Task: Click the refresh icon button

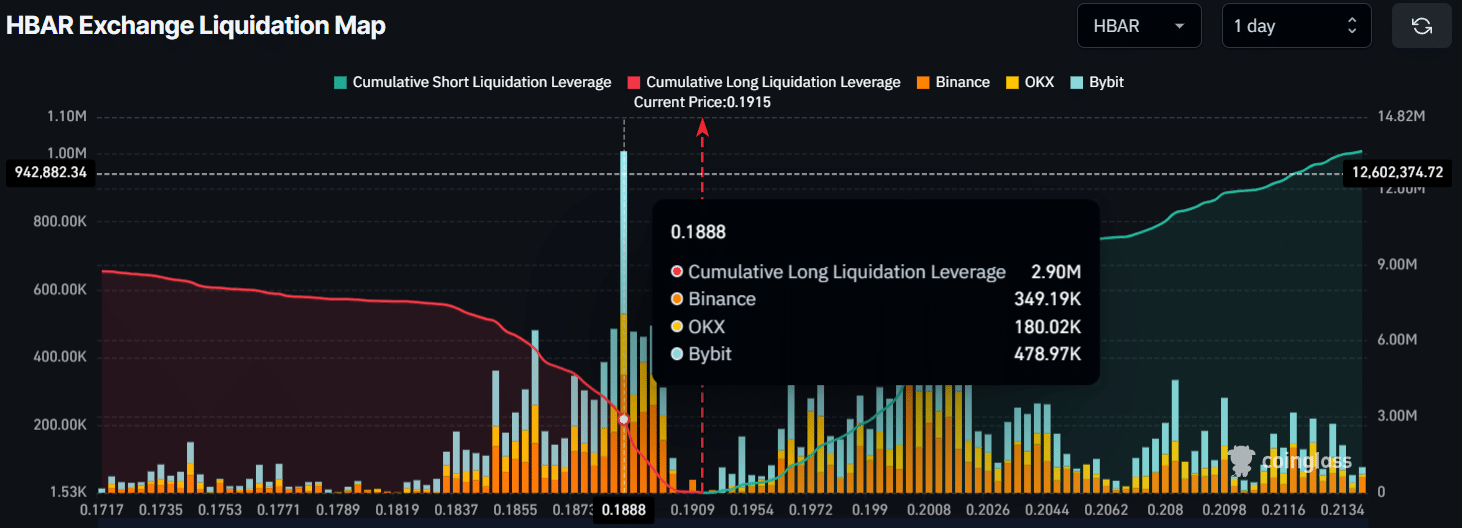Action: pos(1421,26)
